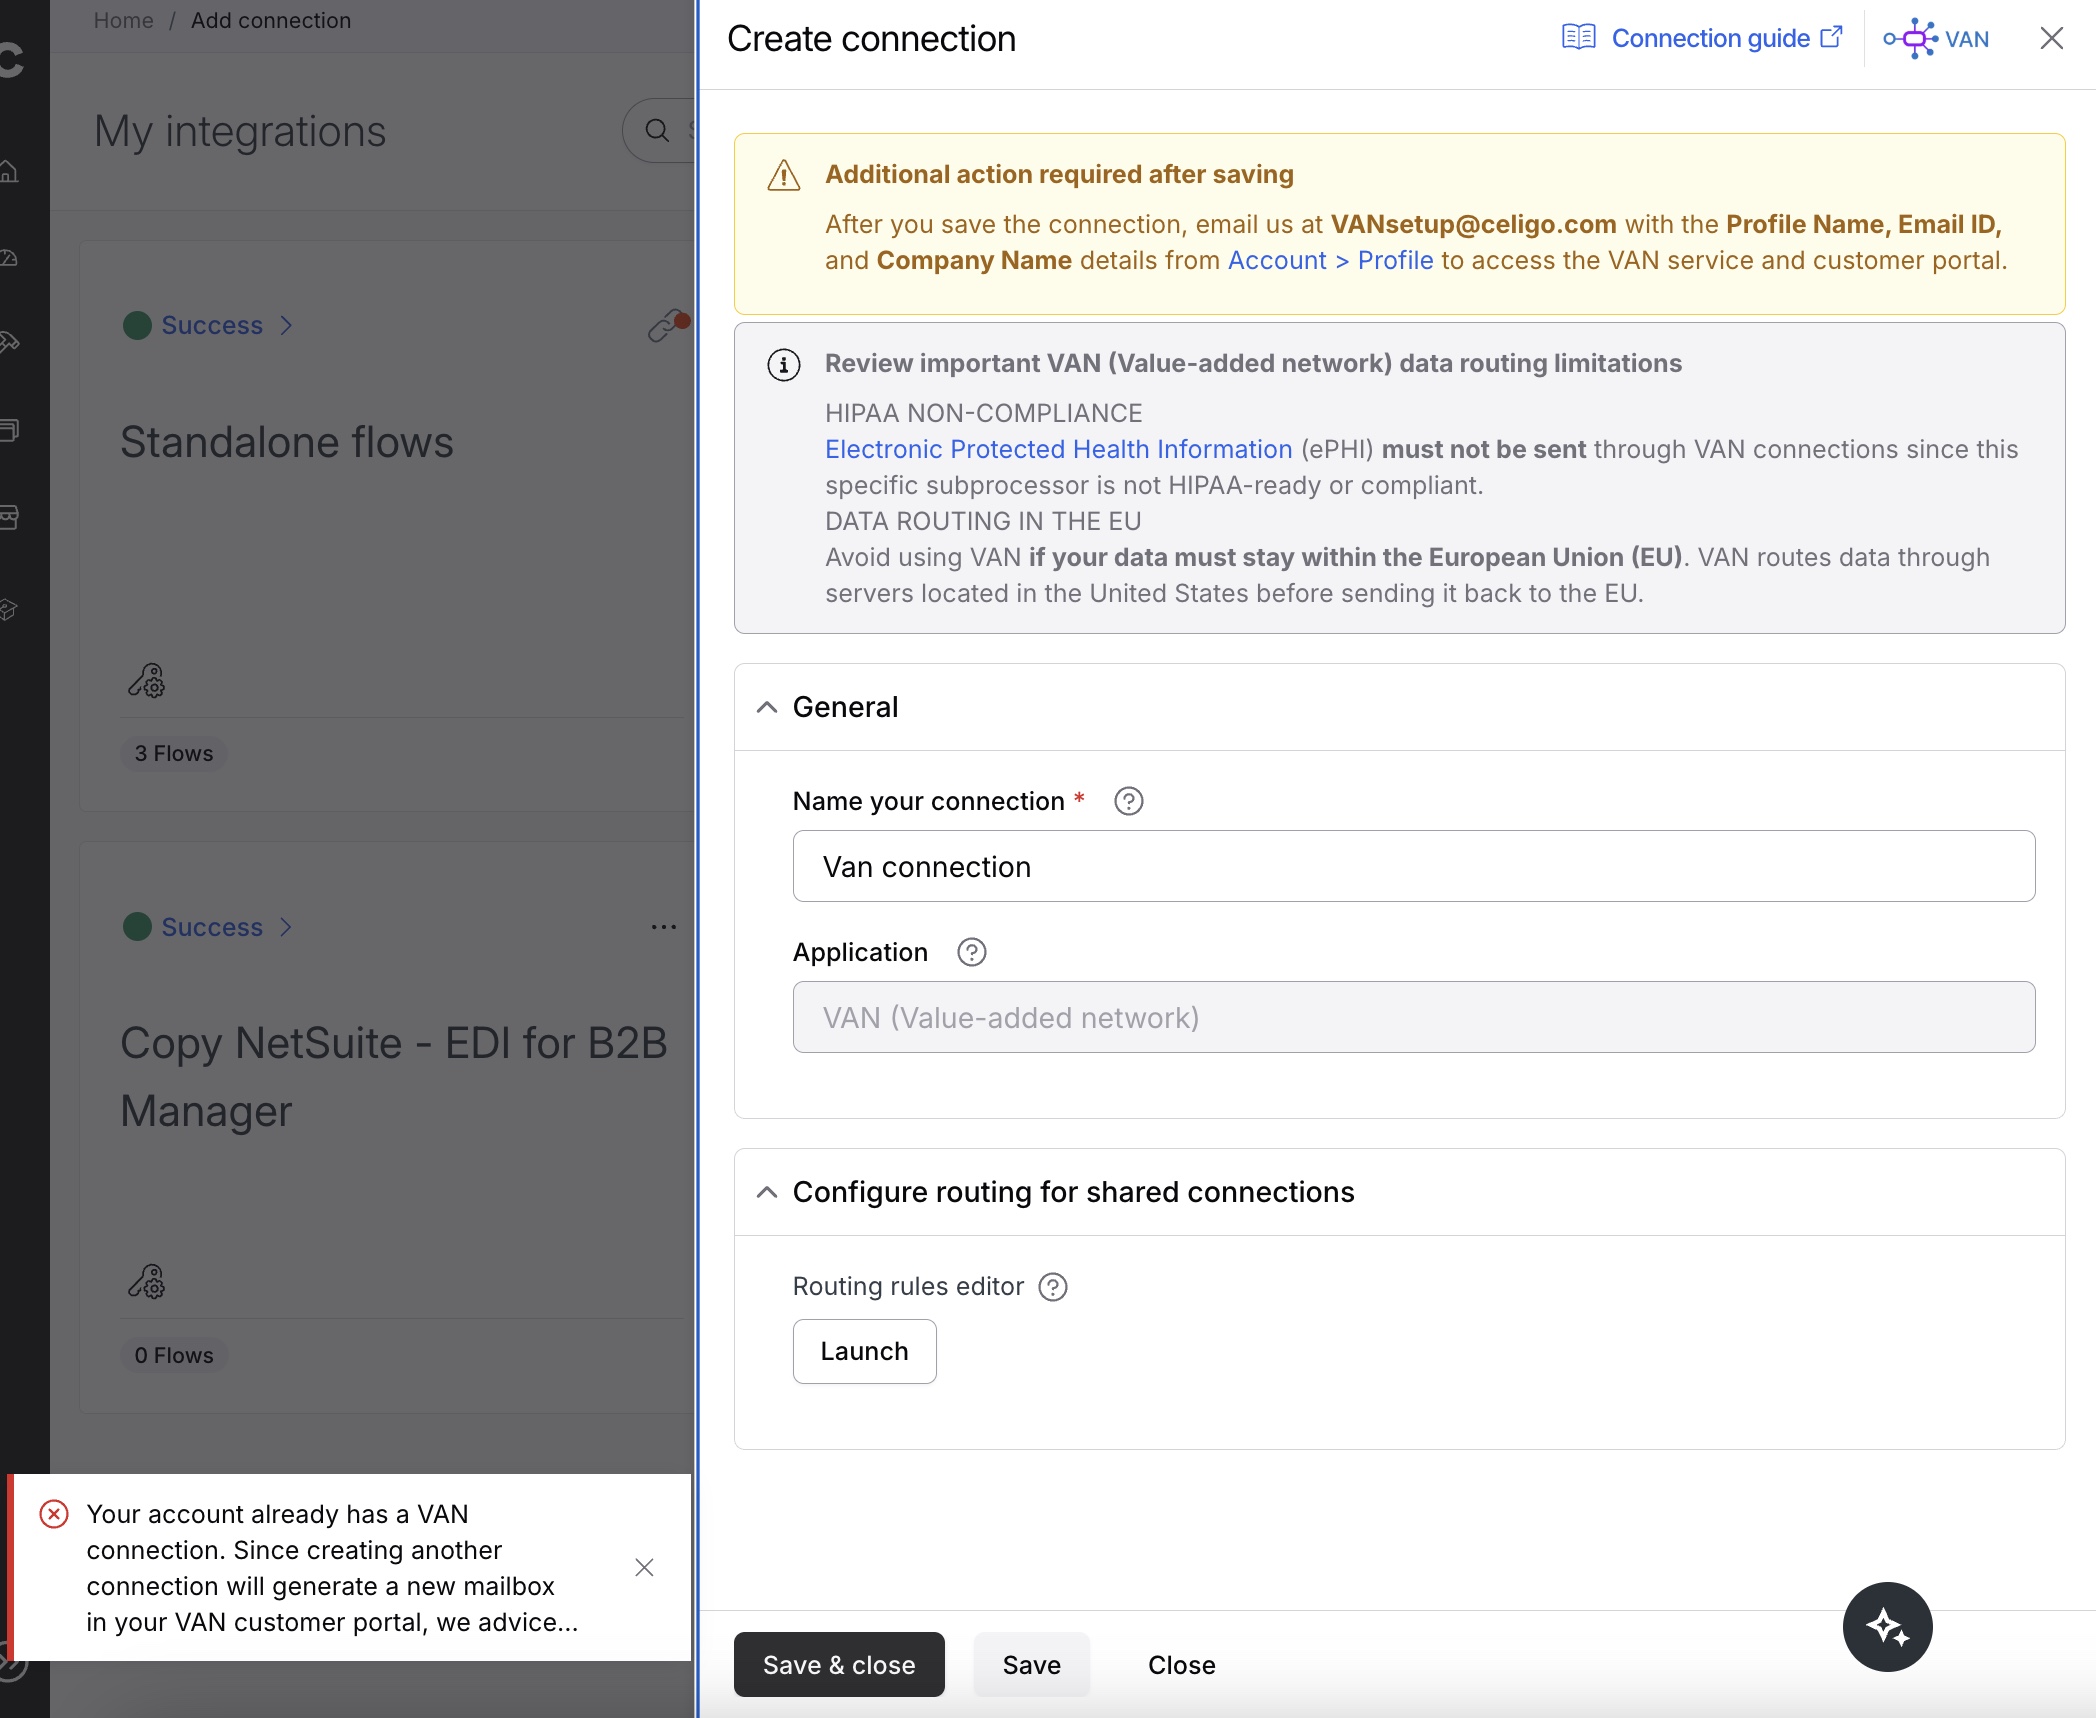
Task: Click the Save button
Action: coord(1031,1664)
